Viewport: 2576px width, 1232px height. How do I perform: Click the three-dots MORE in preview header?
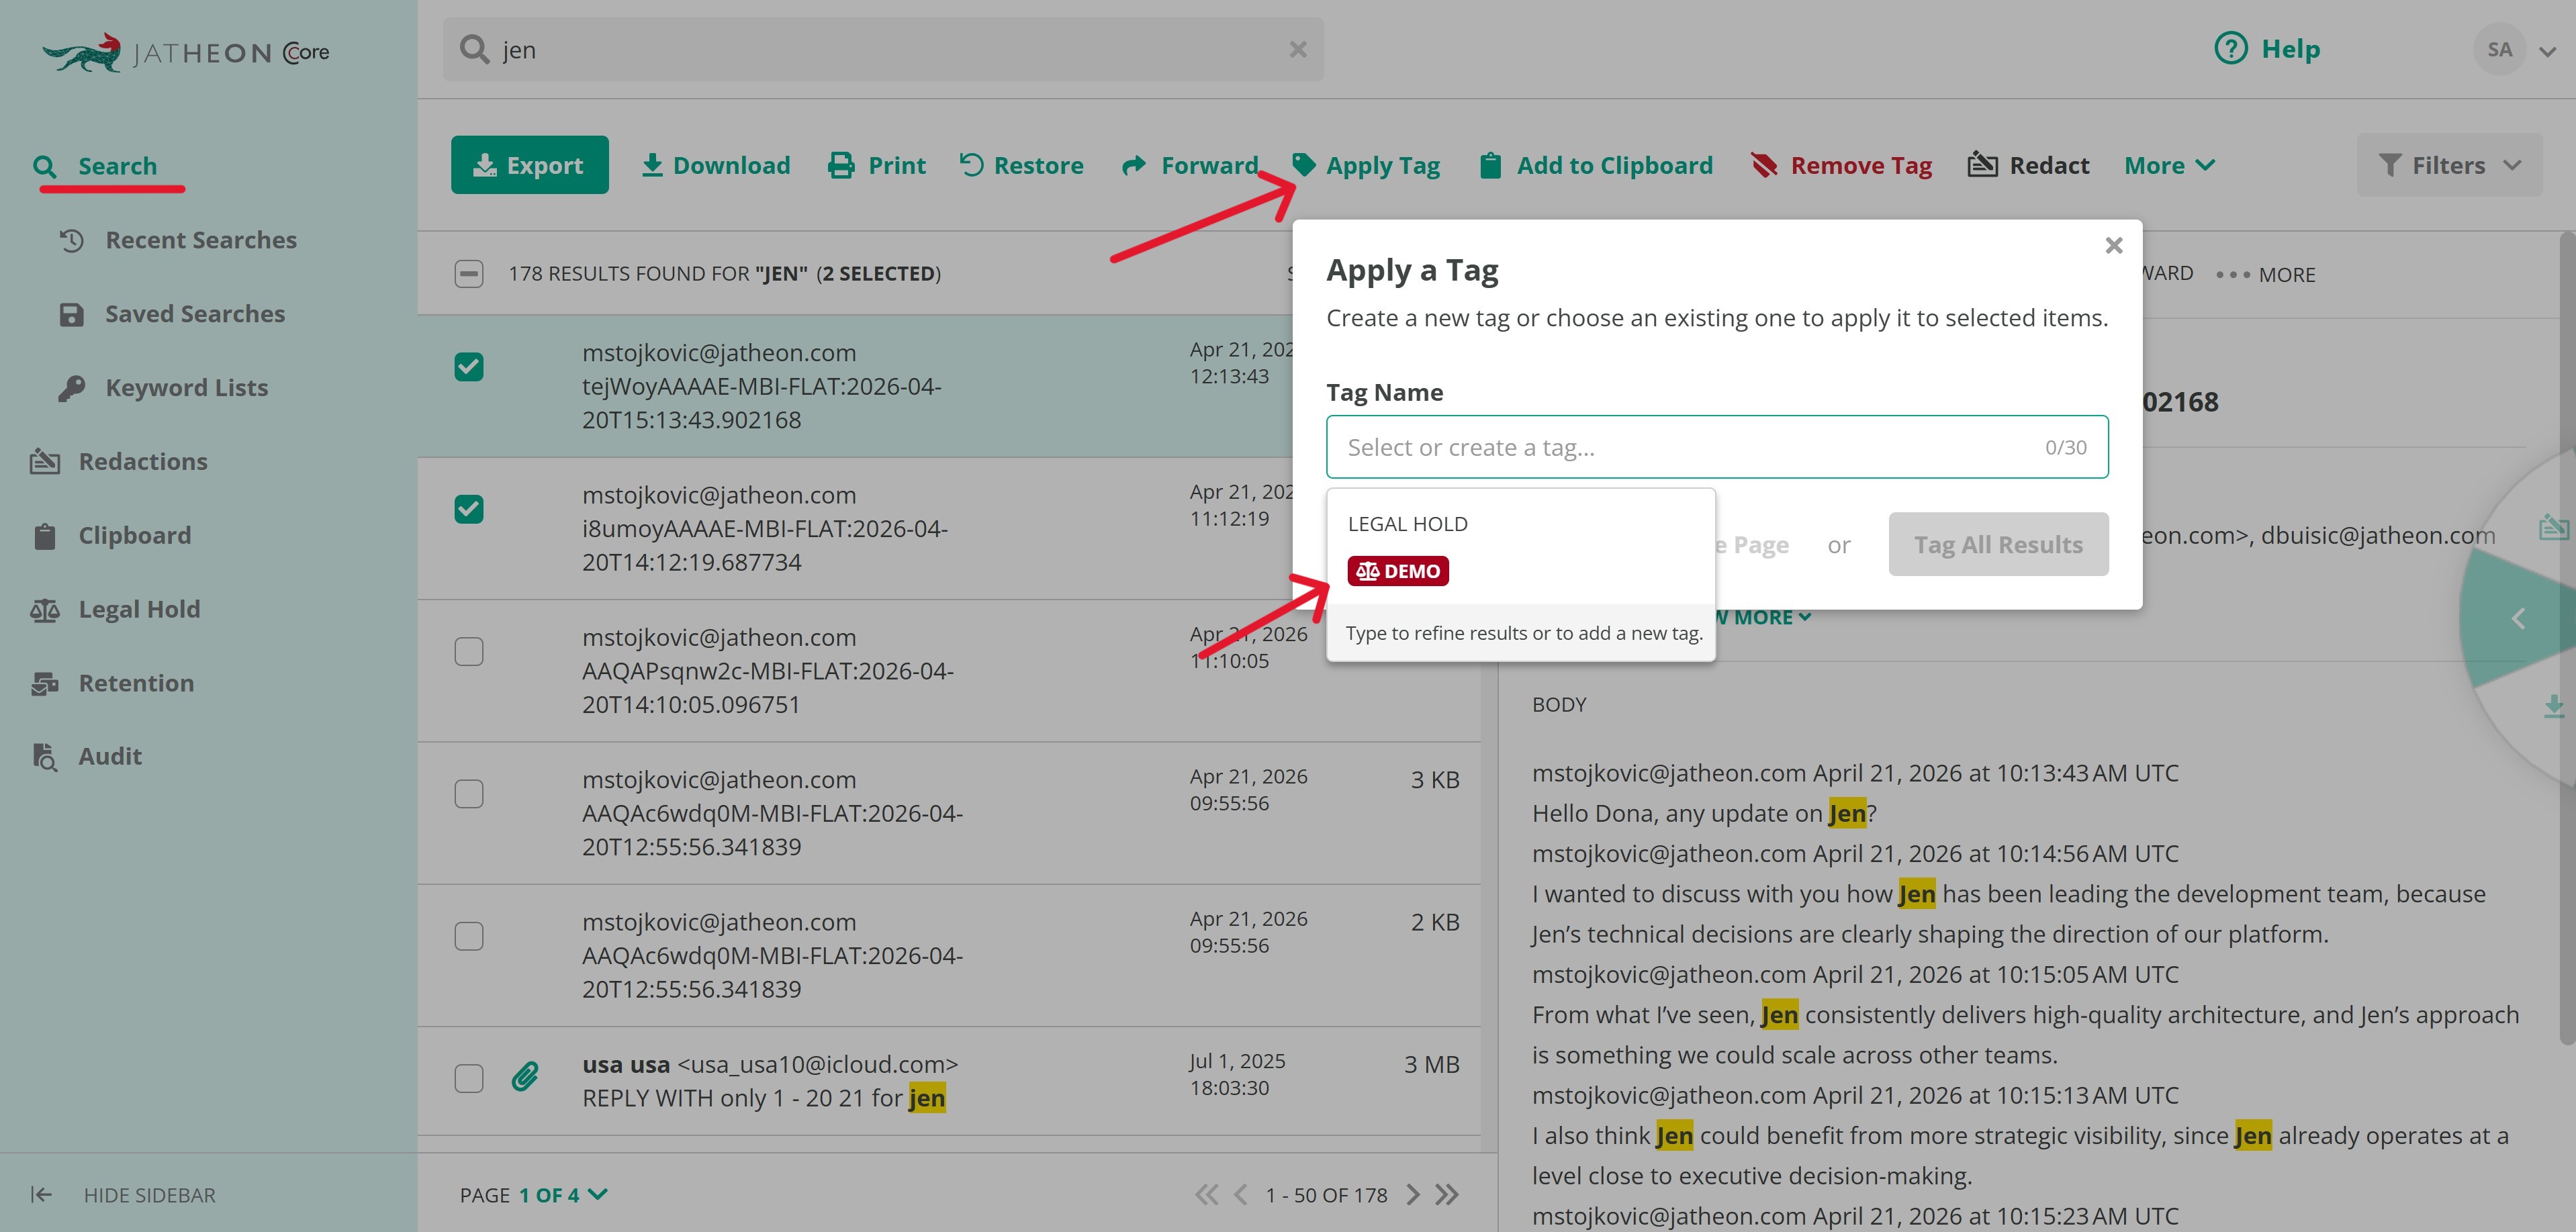pyautogui.click(x=2265, y=275)
